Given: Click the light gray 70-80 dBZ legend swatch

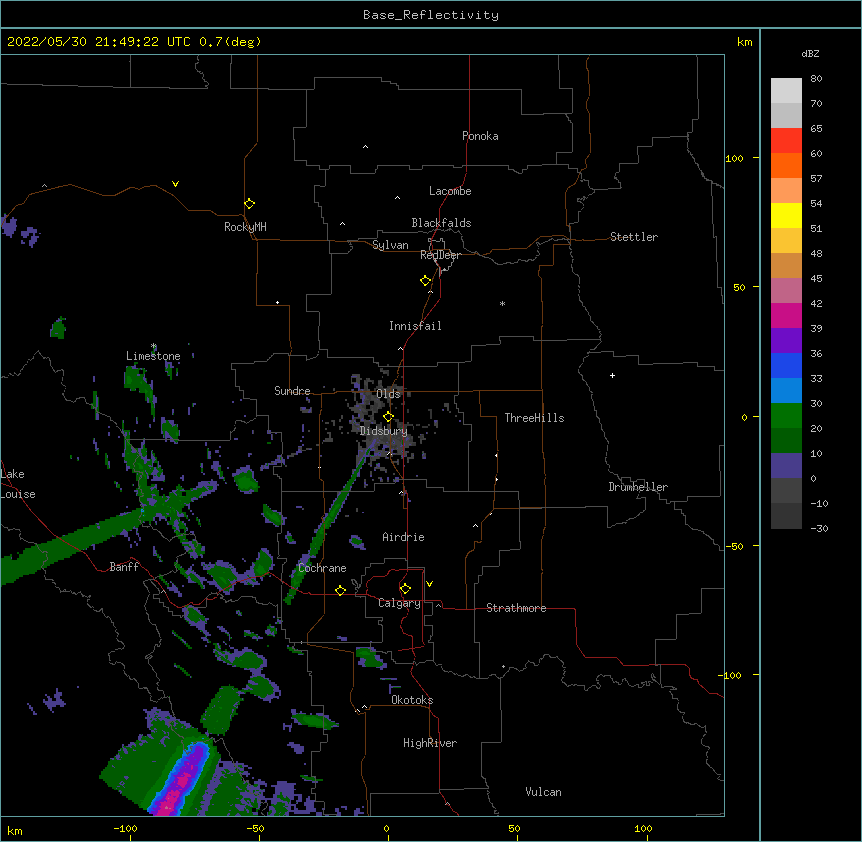Looking at the screenshot, I should point(786,90).
